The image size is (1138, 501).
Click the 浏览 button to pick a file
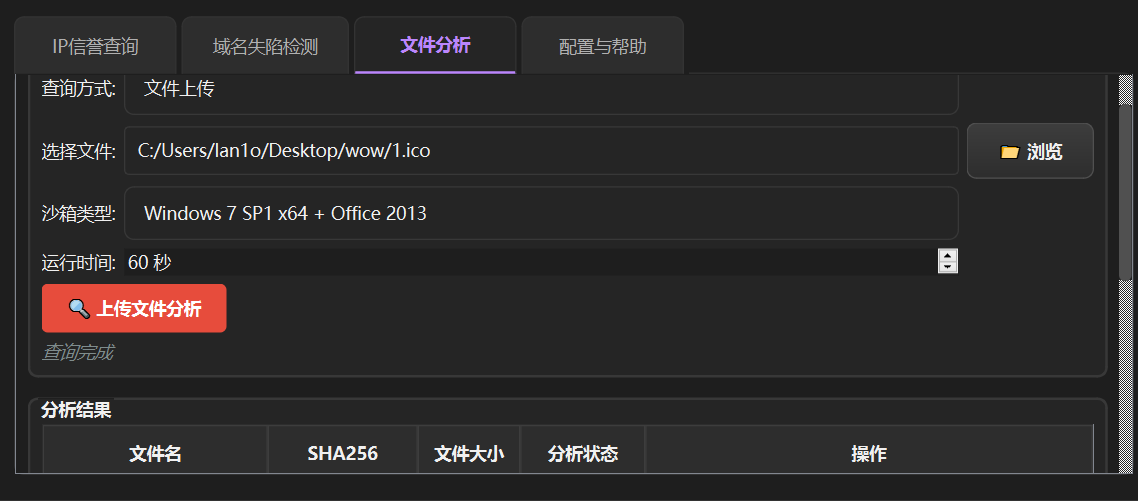pos(1030,151)
